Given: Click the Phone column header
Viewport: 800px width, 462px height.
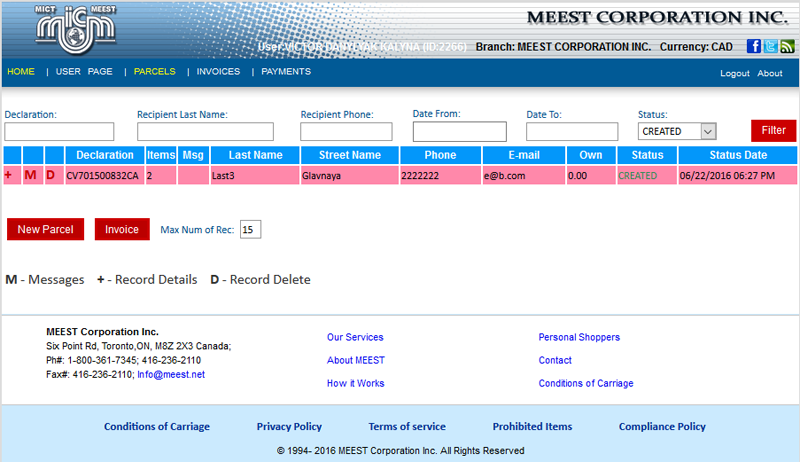Looking at the screenshot, I should (x=440, y=155).
